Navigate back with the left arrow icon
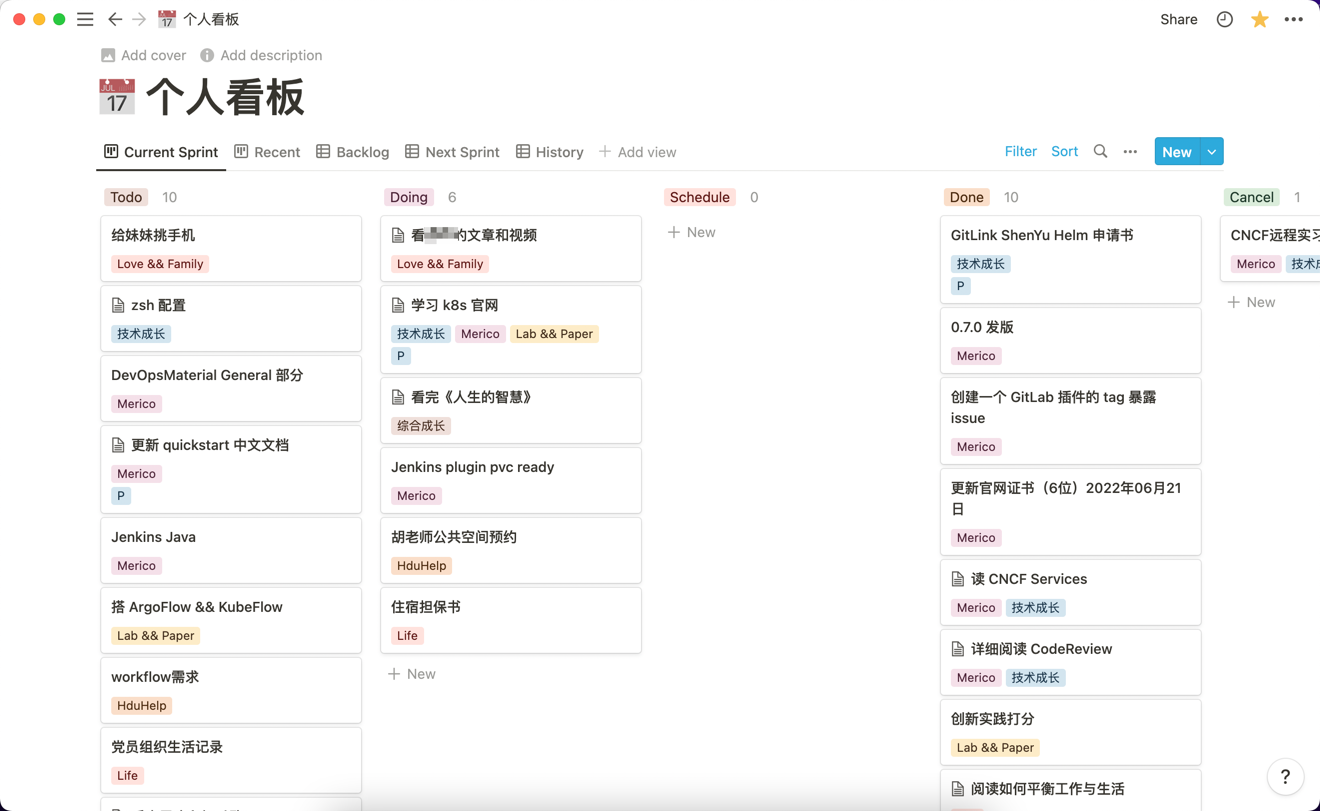 [x=115, y=19]
